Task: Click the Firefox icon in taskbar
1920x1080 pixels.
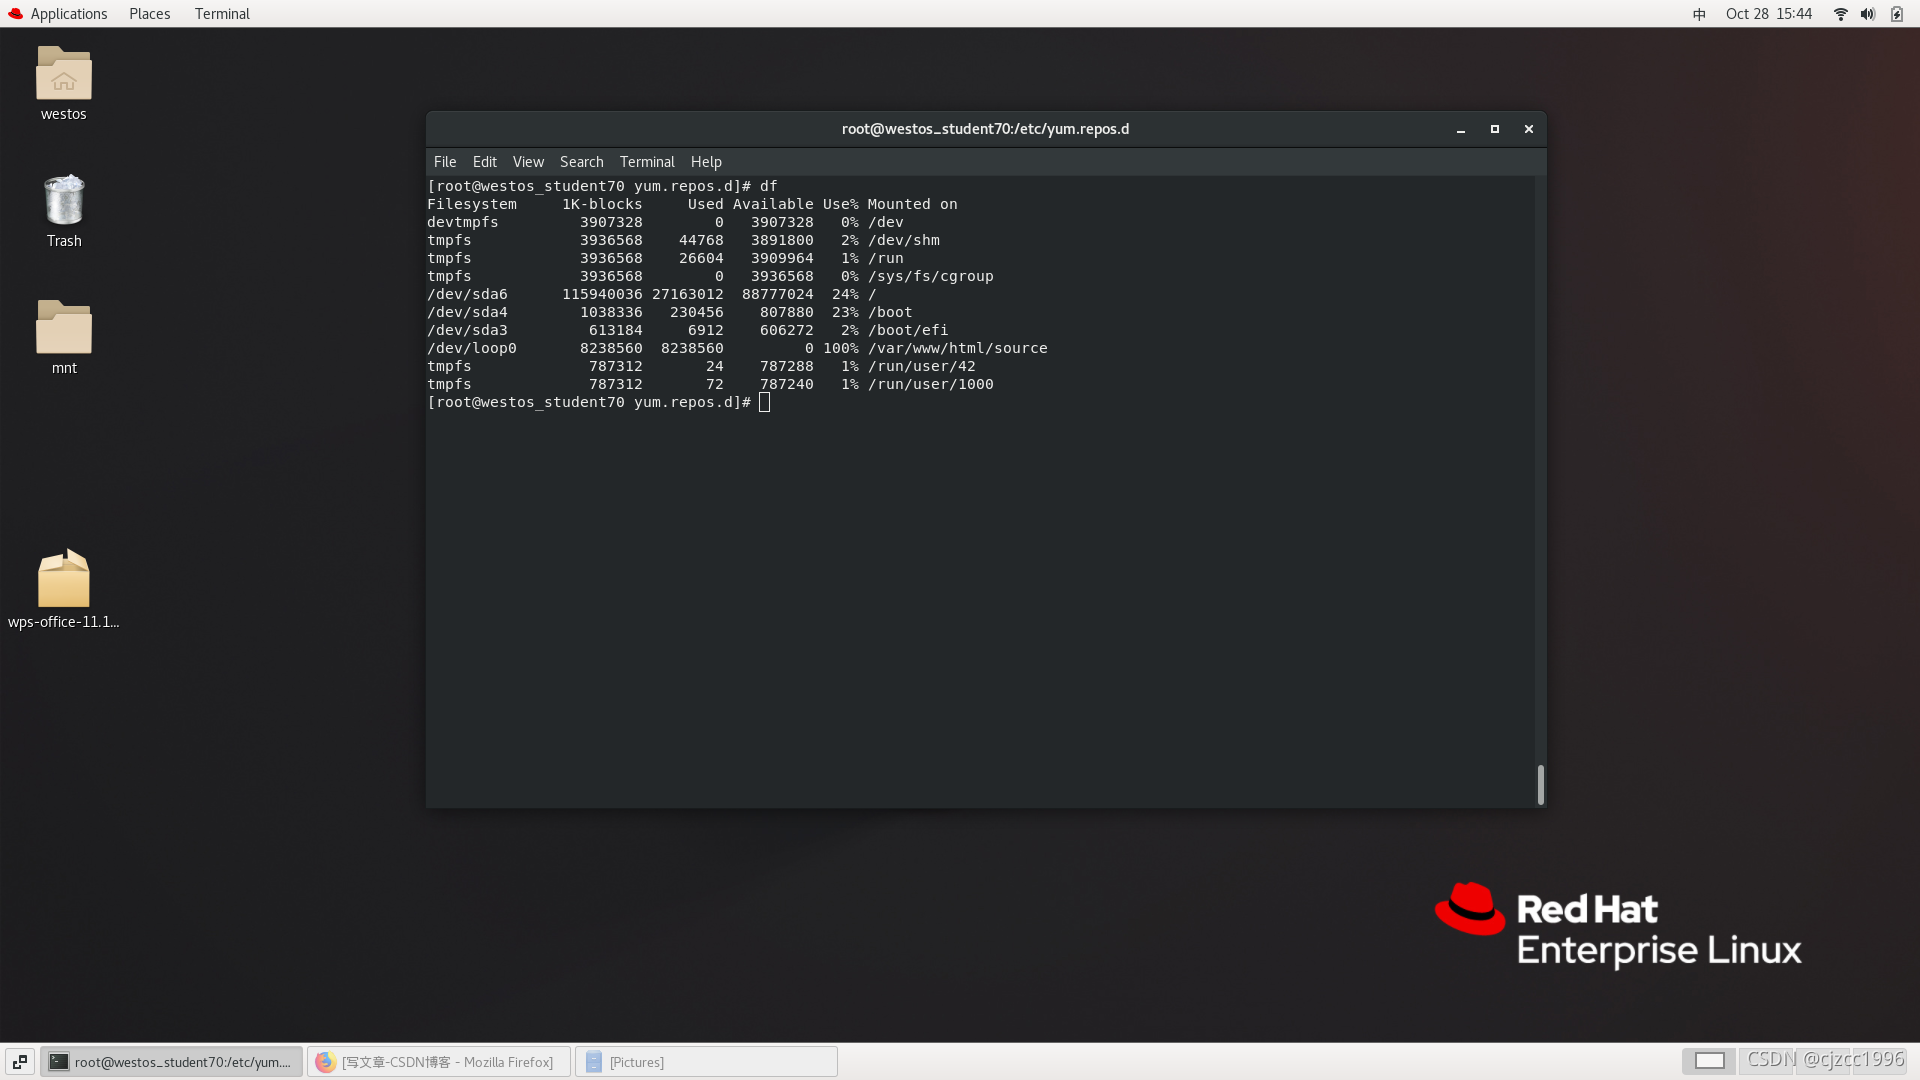Action: click(325, 1062)
